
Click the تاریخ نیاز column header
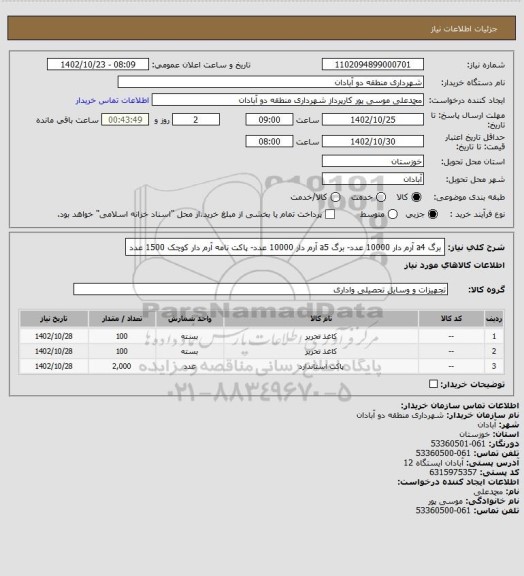tap(54, 318)
